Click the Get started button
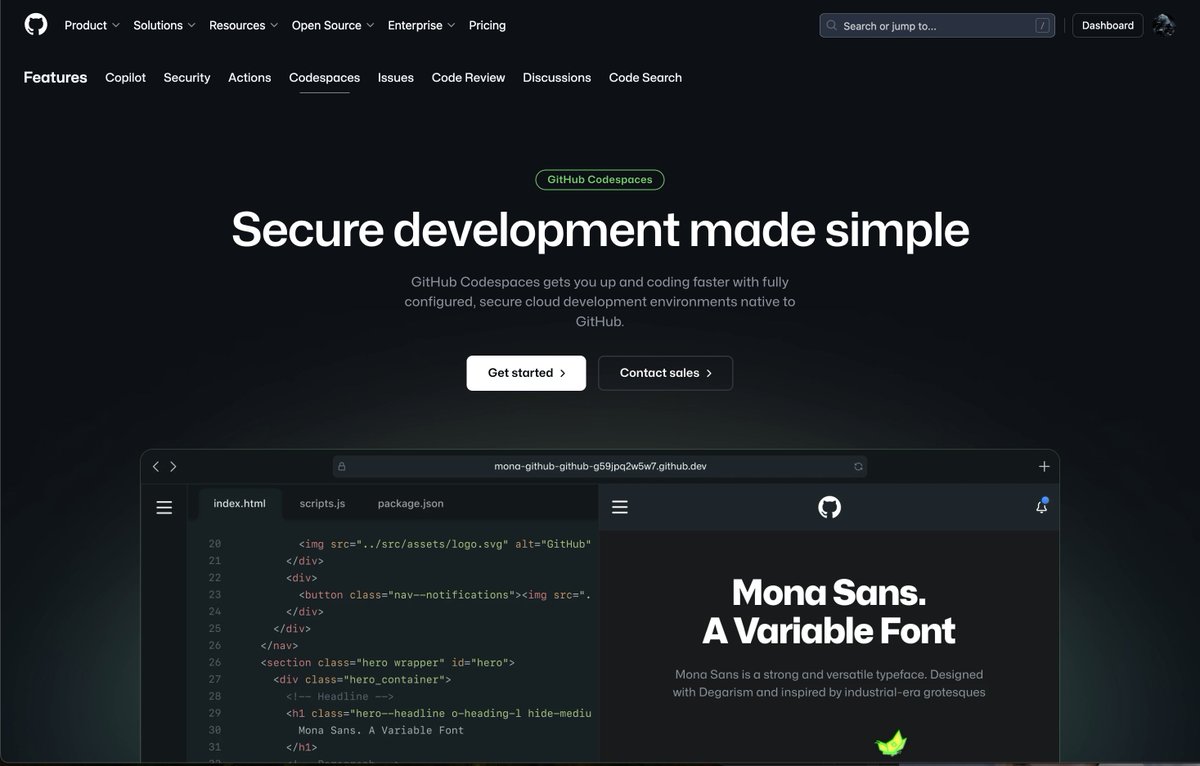 [526, 373]
